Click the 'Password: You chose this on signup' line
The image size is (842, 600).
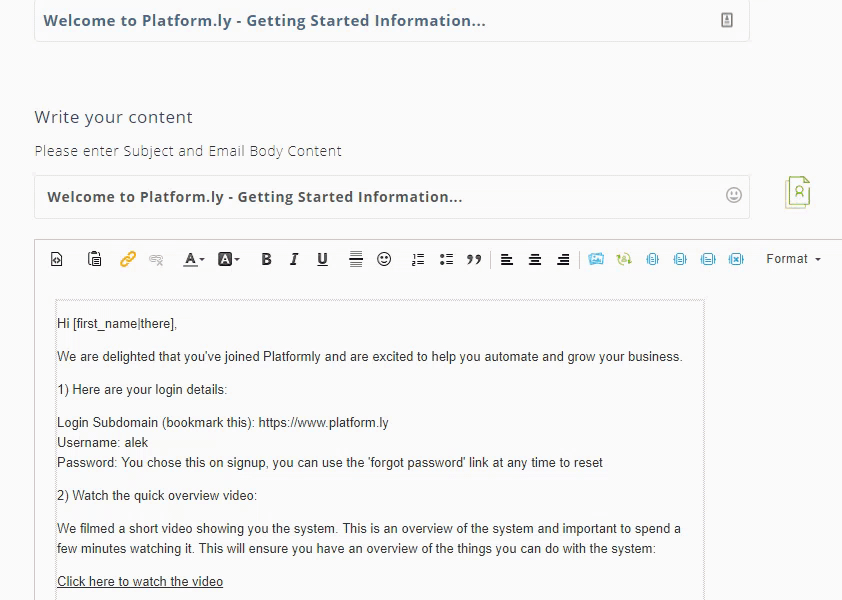tap(330, 462)
